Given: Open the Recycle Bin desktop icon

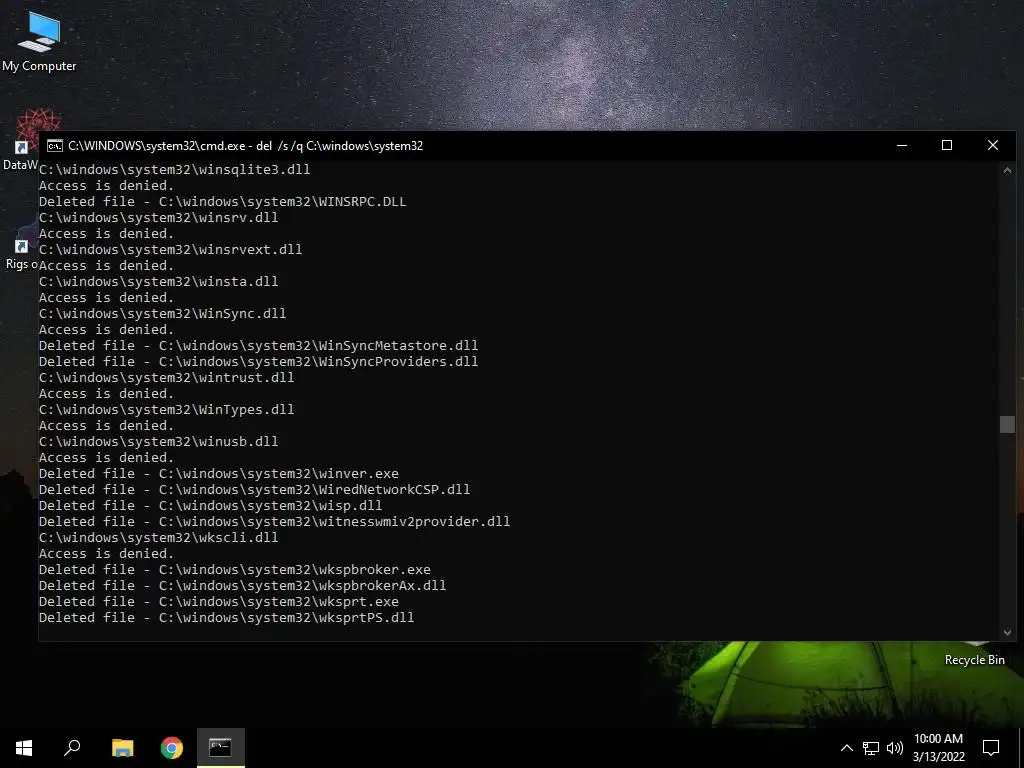Looking at the screenshot, I should [x=974, y=653].
